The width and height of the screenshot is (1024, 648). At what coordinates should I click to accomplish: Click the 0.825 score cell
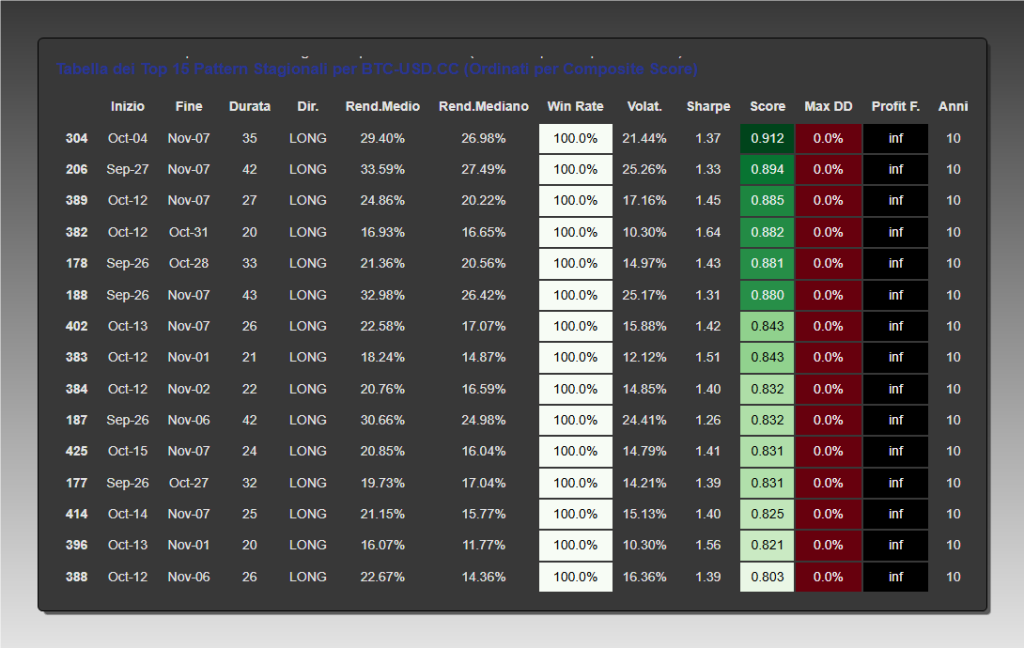coord(767,514)
